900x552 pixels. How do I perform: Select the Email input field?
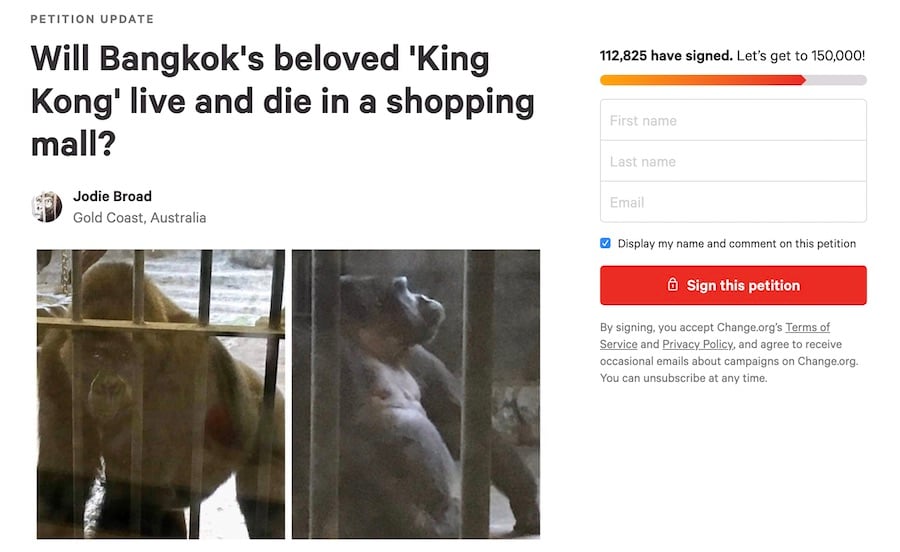(733, 202)
